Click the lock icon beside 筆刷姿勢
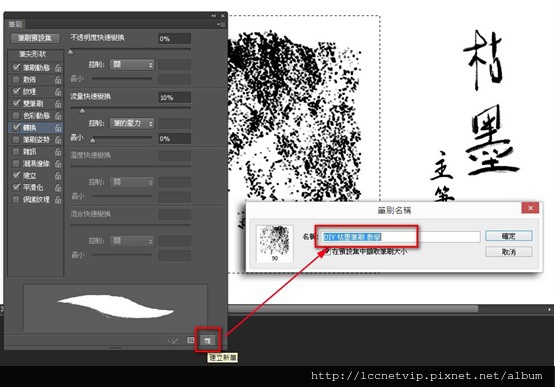 58,140
